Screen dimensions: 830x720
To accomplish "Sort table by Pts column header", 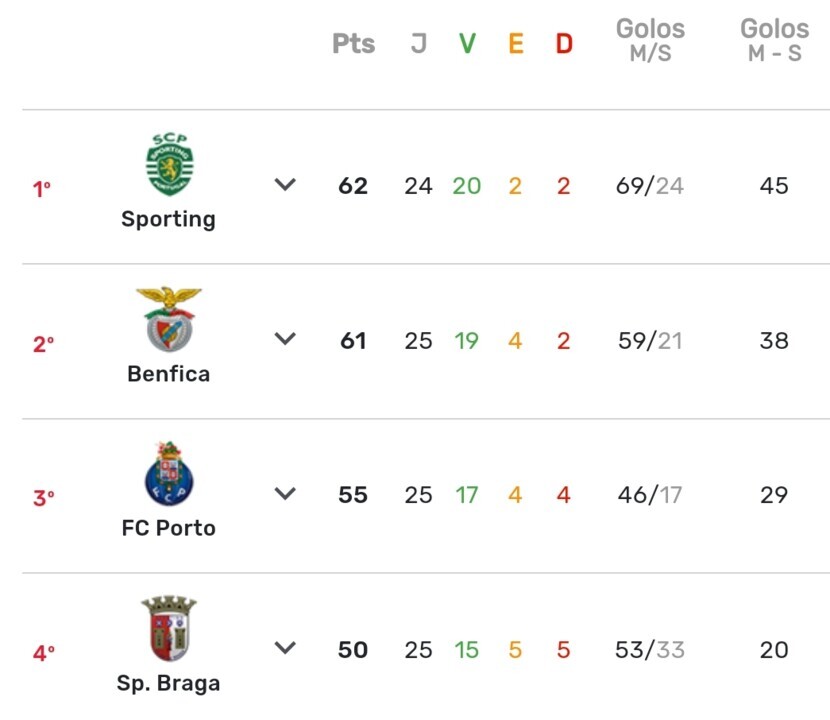I will [353, 44].
